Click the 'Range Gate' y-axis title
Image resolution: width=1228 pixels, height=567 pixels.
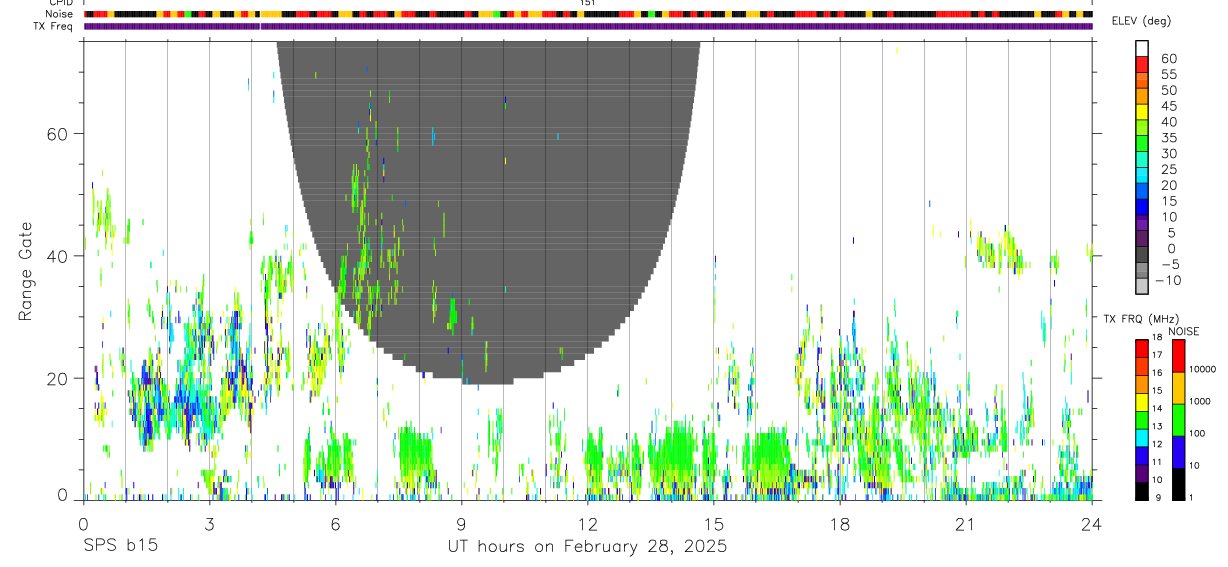click(25, 272)
